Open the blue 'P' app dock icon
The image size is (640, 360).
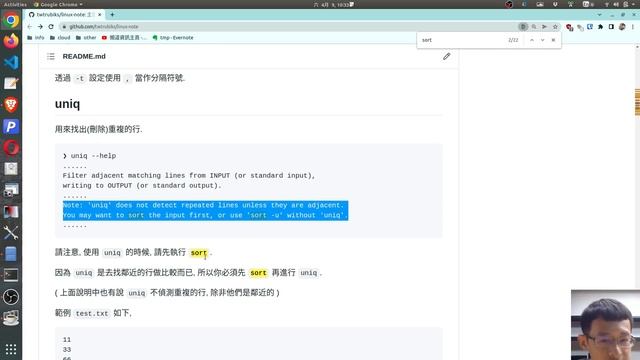pos(11,127)
